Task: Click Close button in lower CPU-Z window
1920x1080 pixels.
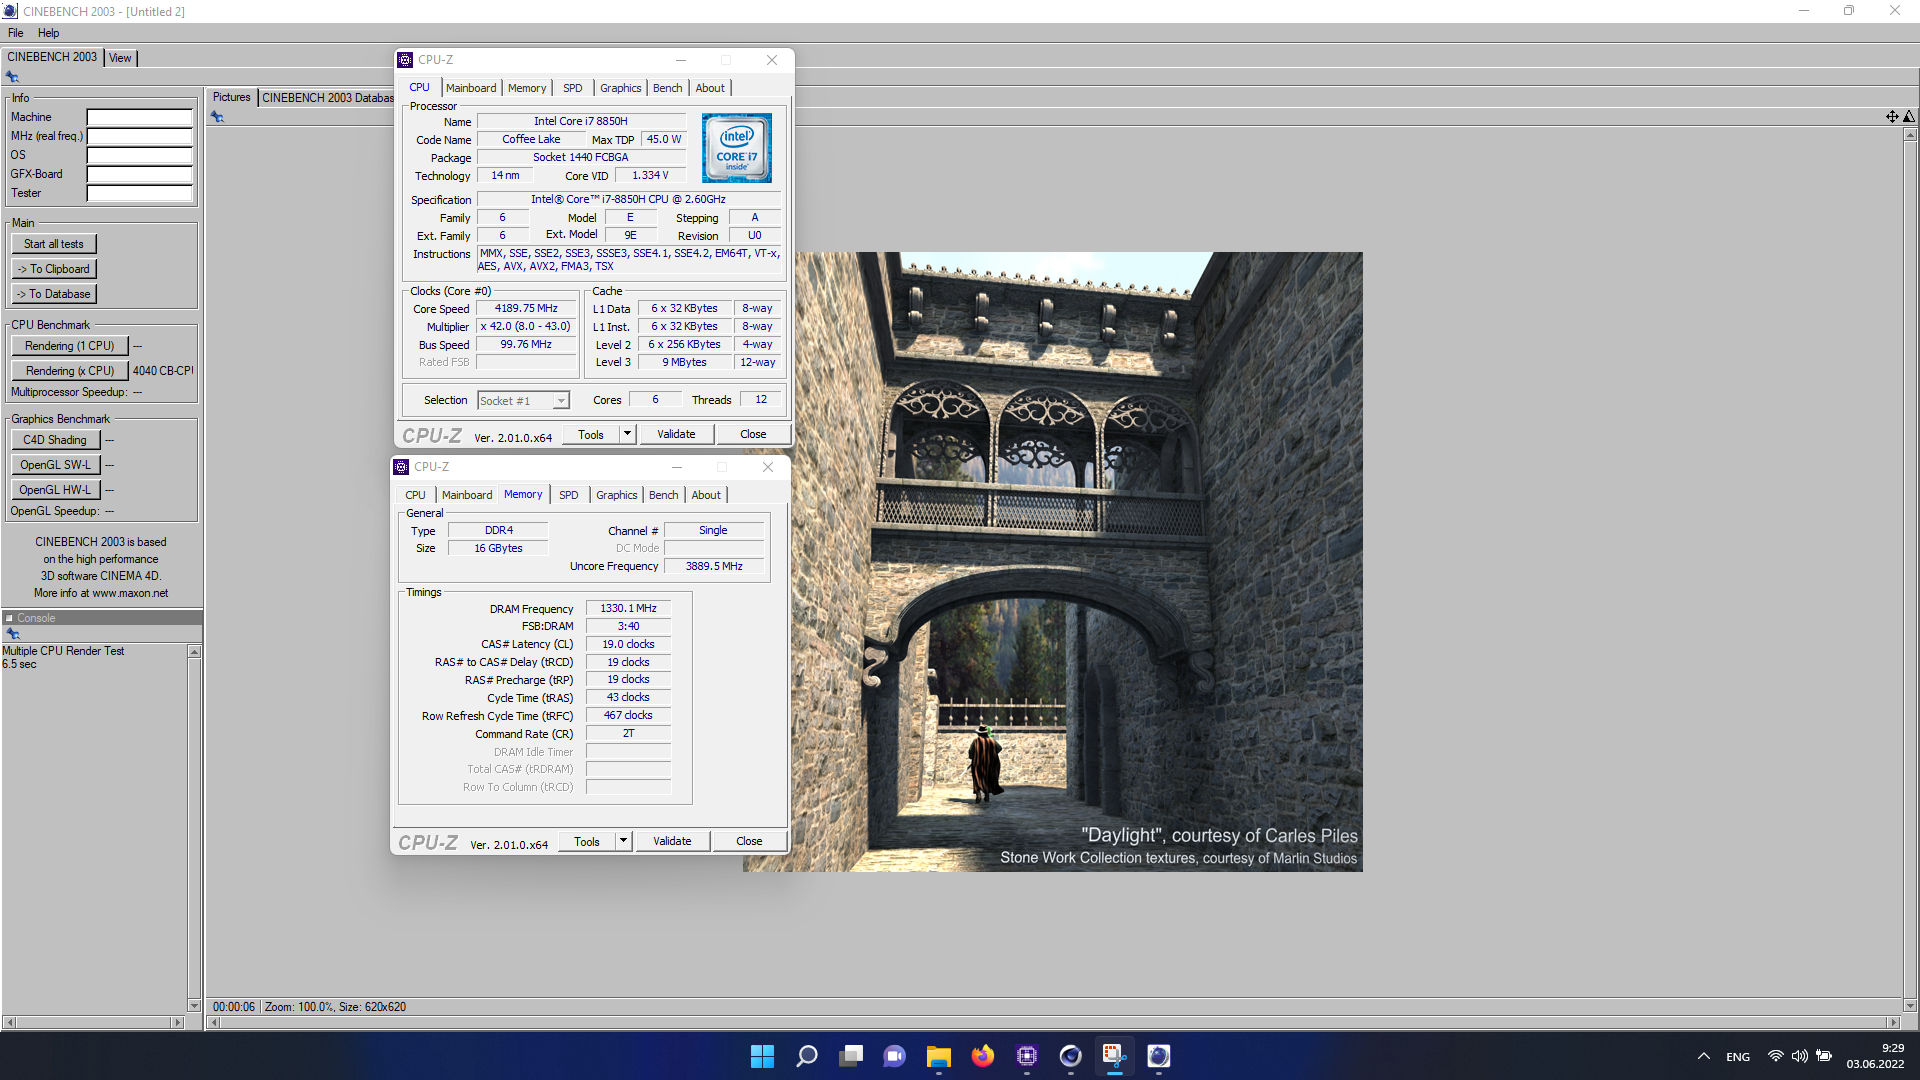Action: (749, 841)
